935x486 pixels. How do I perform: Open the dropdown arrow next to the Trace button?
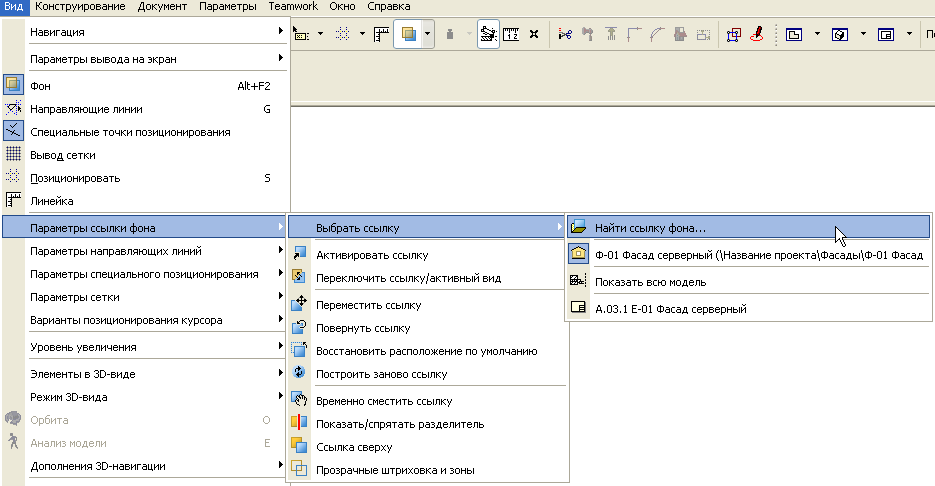click(x=428, y=33)
